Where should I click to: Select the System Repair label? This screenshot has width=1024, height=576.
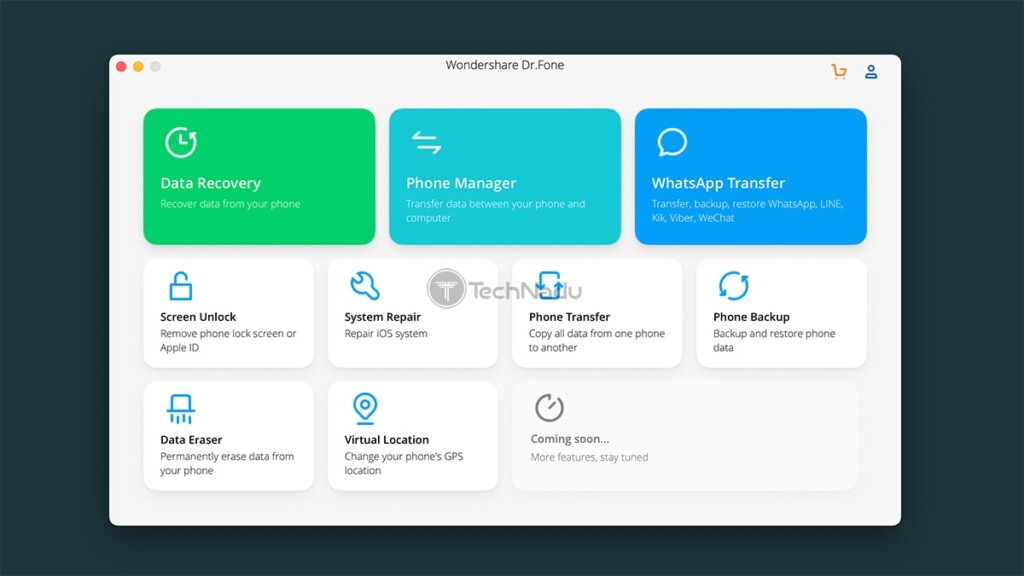pyautogui.click(x=383, y=317)
